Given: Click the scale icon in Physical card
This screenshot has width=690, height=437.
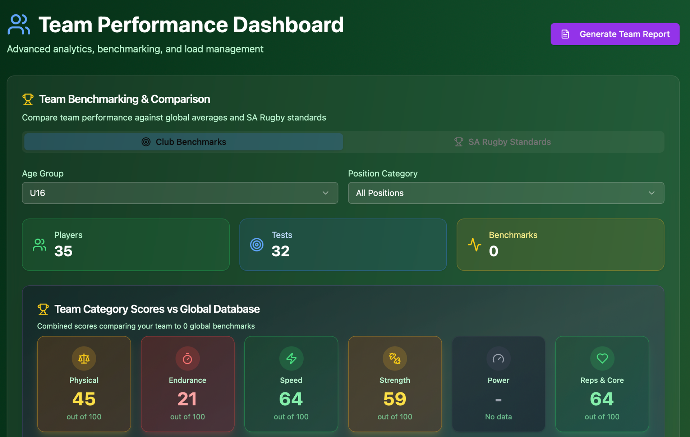Looking at the screenshot, I should (x=84, y=358).
